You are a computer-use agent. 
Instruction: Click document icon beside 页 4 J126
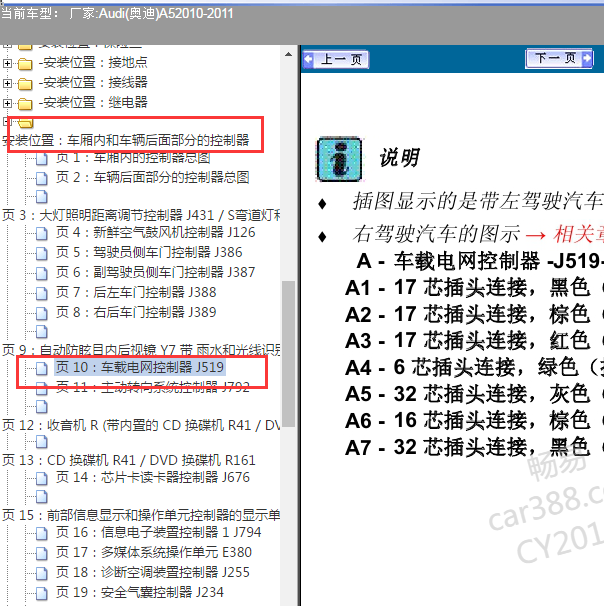point(41,233)
